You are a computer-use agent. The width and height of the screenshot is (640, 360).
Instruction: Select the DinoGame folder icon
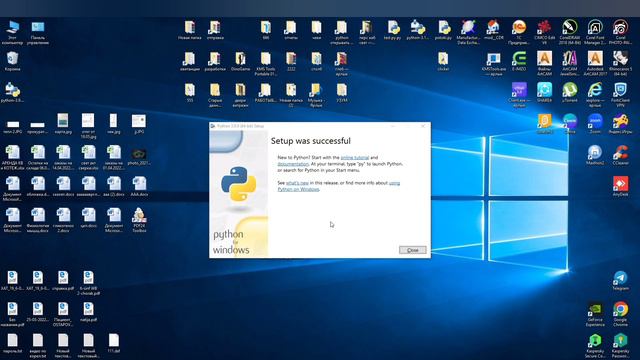click(240, 61)
